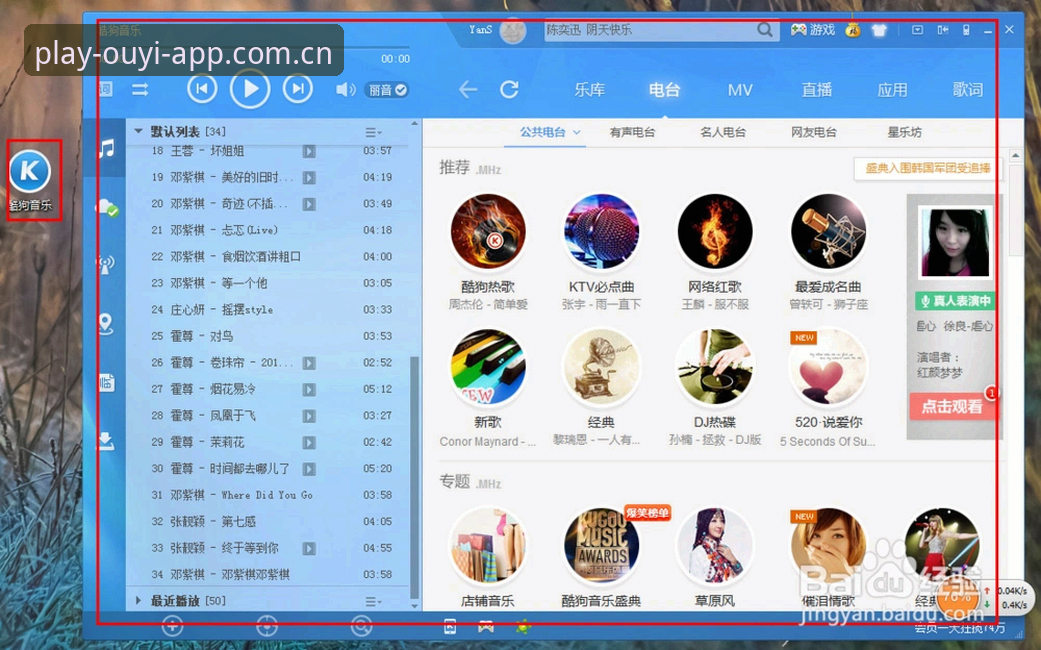Expand the 最近播放 playlist
This screenshot has width=1041, height=650.
pos(138,600)
